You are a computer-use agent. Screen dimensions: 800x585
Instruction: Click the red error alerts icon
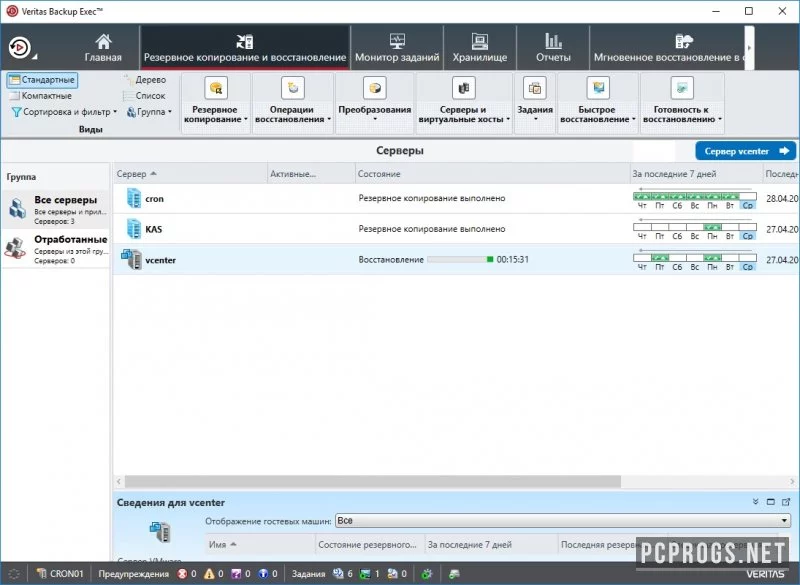click(182, 574)
